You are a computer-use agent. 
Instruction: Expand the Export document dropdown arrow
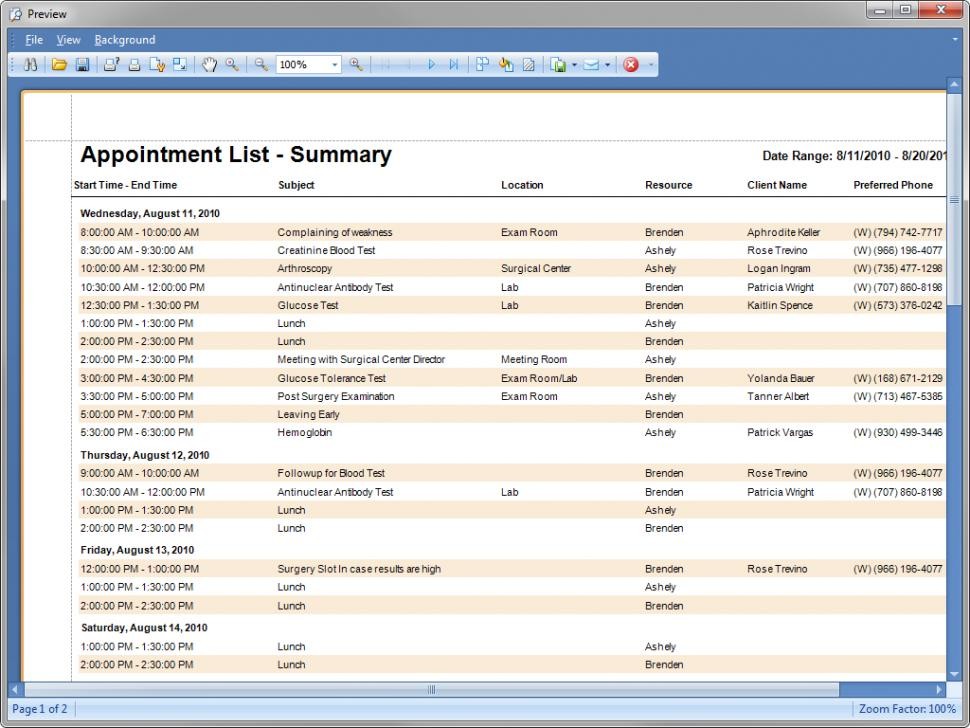[574, 64]
